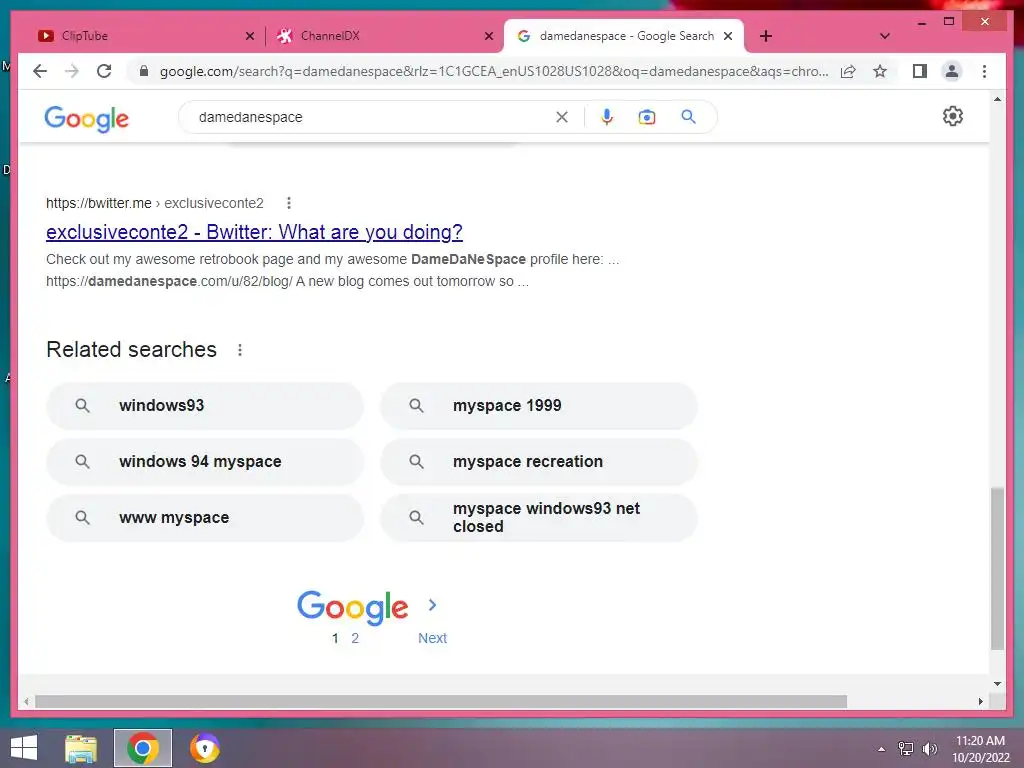This screenshot has height=768, width=1024.
Task: Search related term windows93
Action: [204, 406]
